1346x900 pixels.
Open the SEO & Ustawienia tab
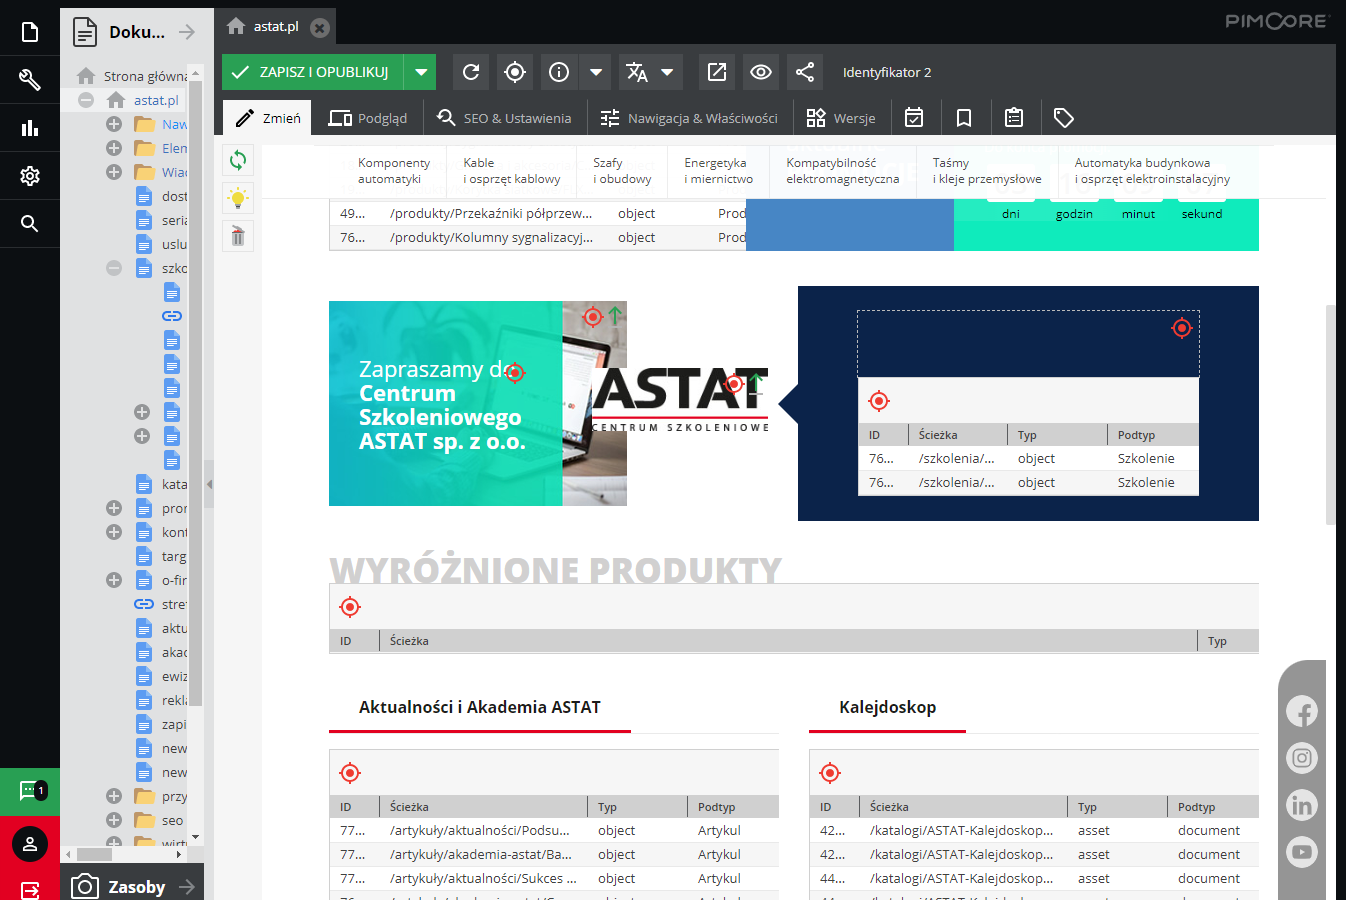[x=504, y=118]
